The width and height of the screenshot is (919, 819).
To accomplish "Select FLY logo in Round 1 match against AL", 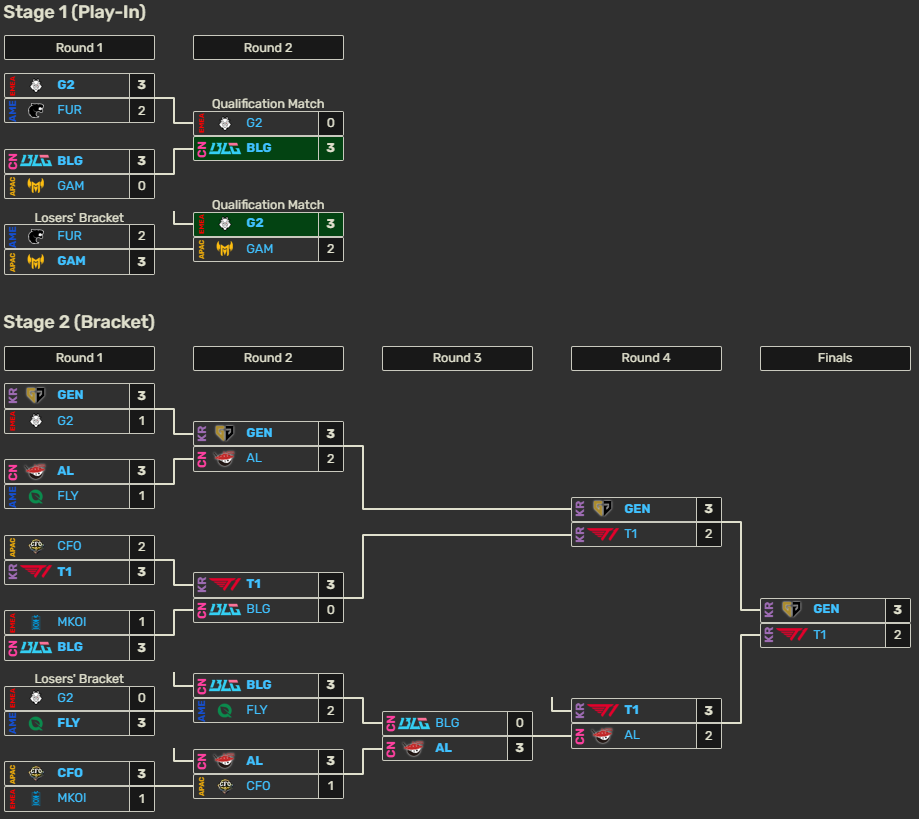I will (36, 496).
